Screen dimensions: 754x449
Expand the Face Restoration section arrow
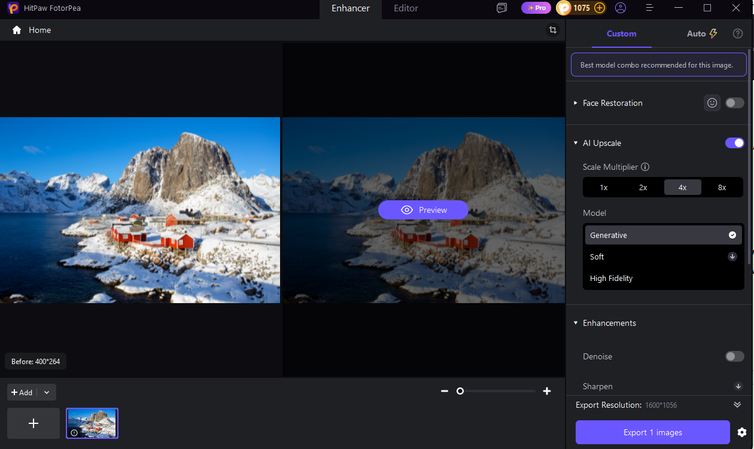[x=575, y=103]
